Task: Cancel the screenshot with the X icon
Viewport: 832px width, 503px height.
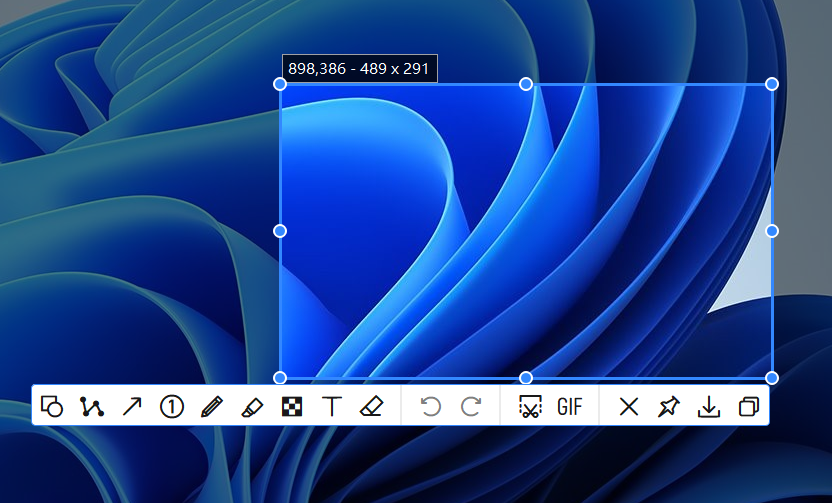Action: point(628,406)
